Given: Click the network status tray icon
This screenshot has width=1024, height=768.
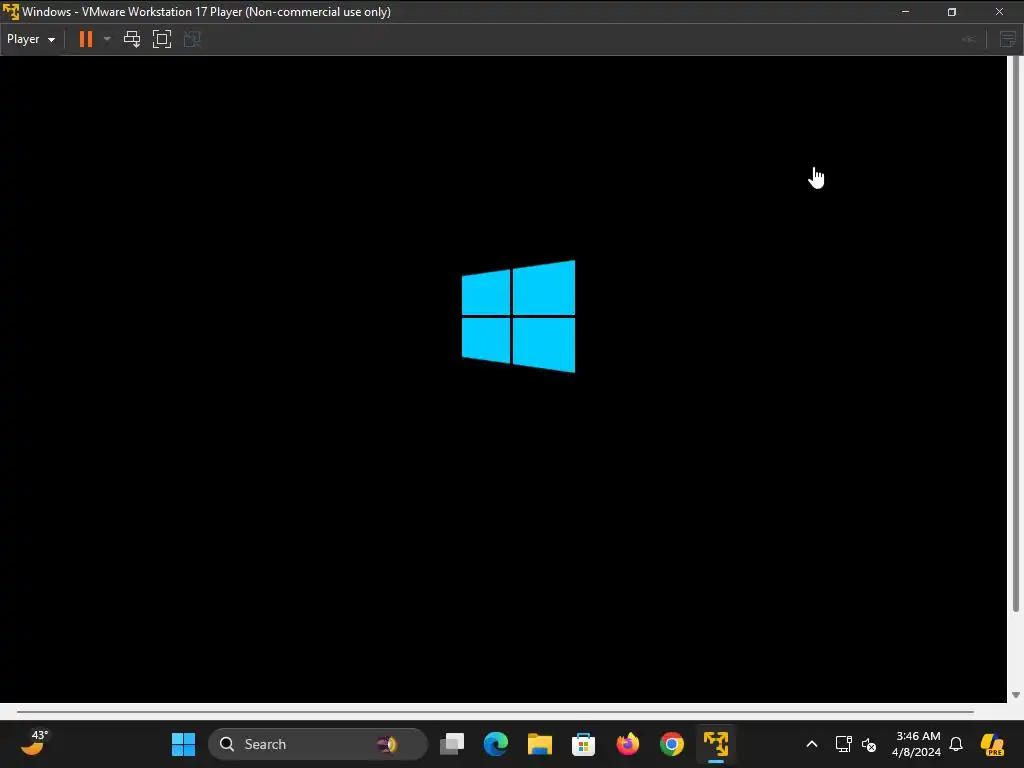Looking at the screenshot, I should tap(843, 744).
